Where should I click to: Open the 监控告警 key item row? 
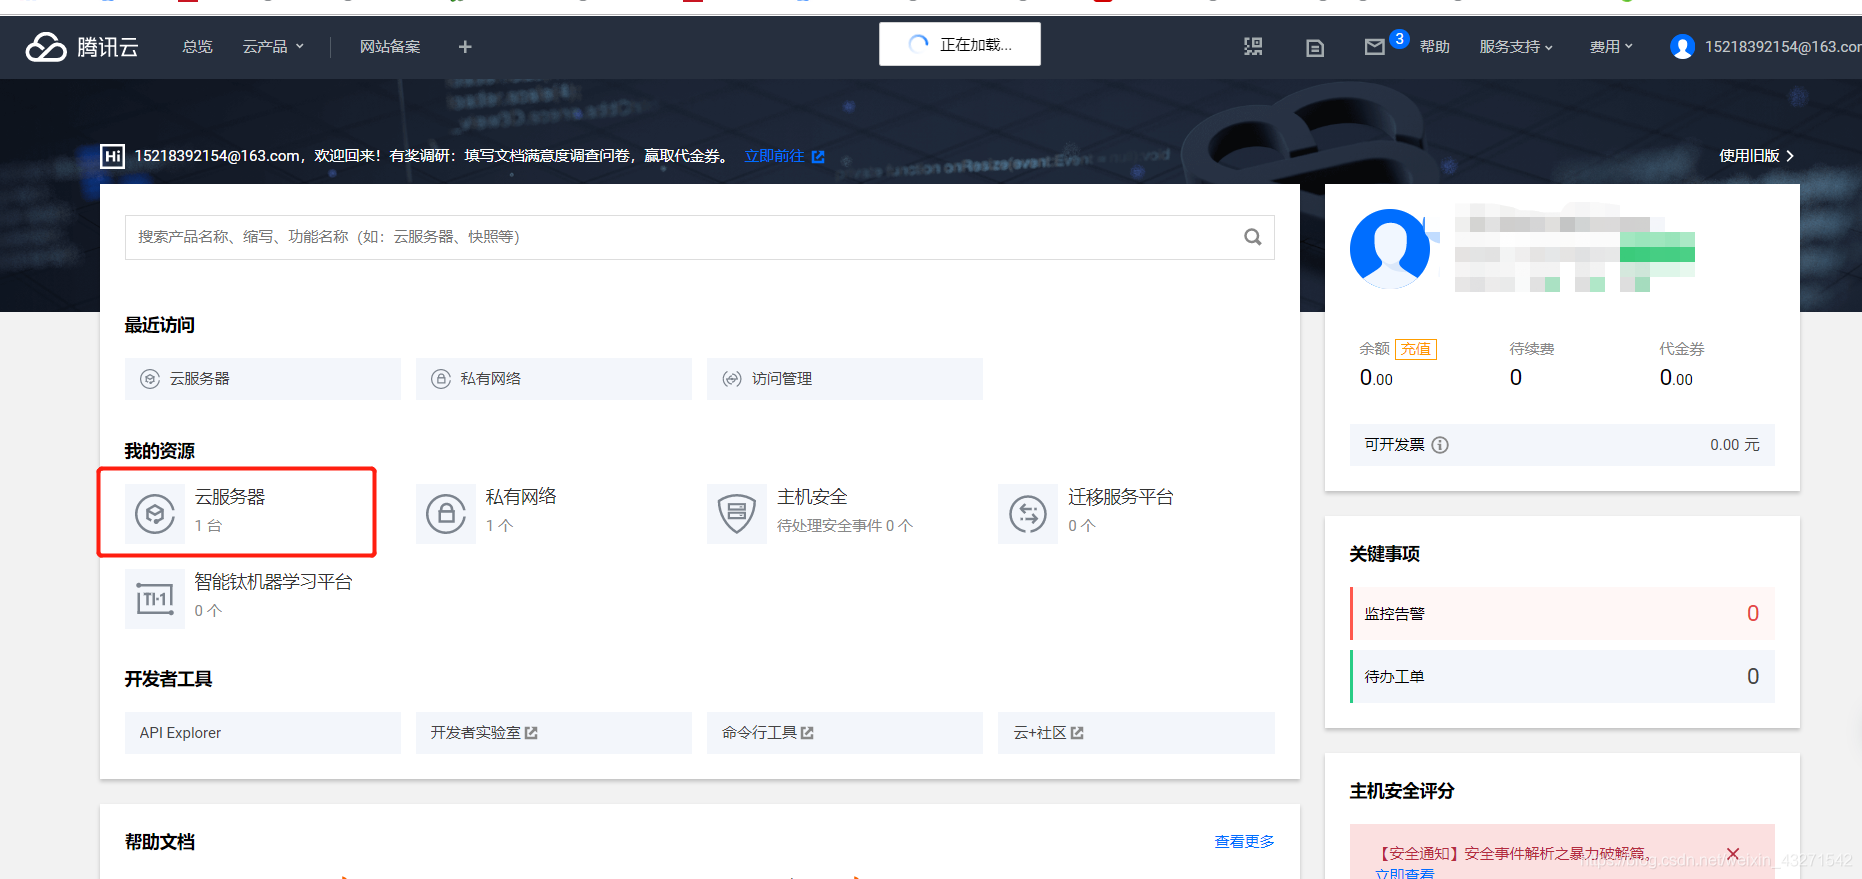1562,614
